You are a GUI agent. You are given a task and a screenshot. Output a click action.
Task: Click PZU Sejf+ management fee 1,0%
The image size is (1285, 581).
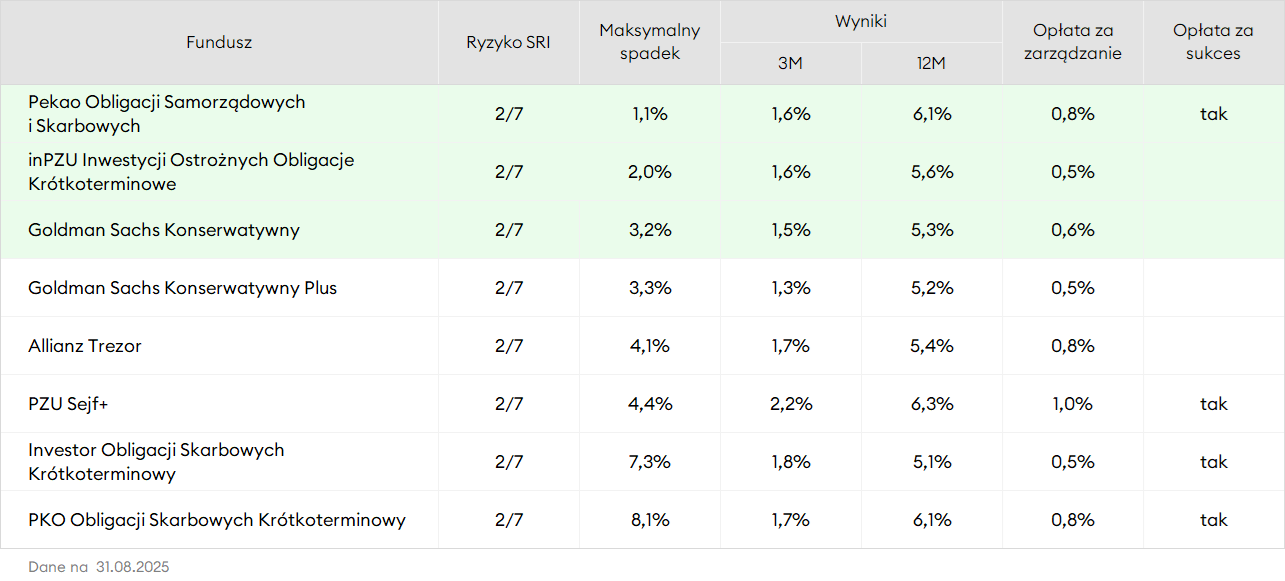1072,404
